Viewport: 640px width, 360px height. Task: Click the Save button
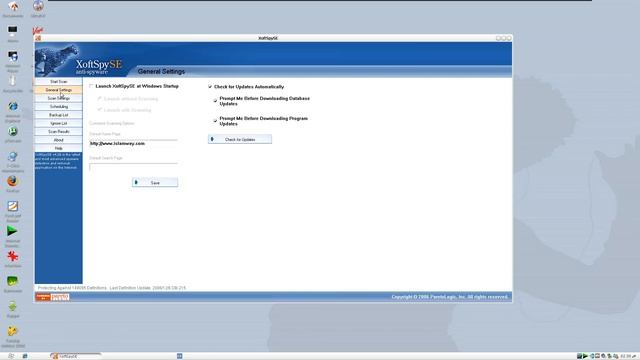(155, 182)
